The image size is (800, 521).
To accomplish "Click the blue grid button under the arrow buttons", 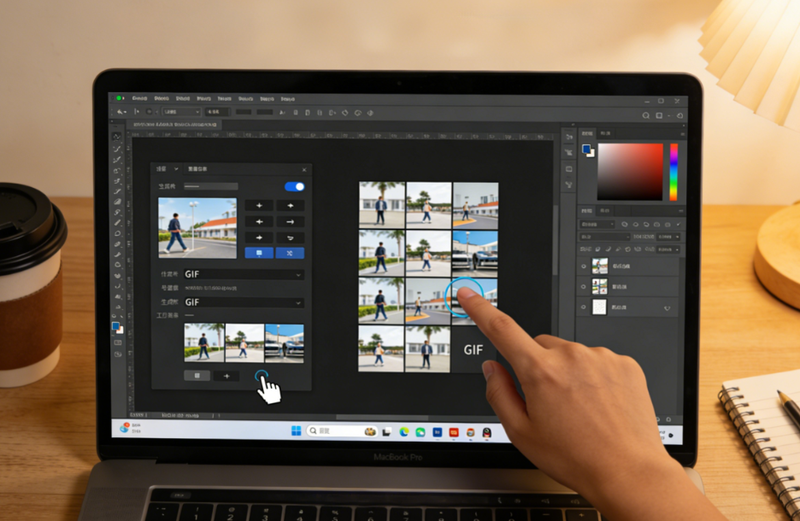I will [260, 254].
